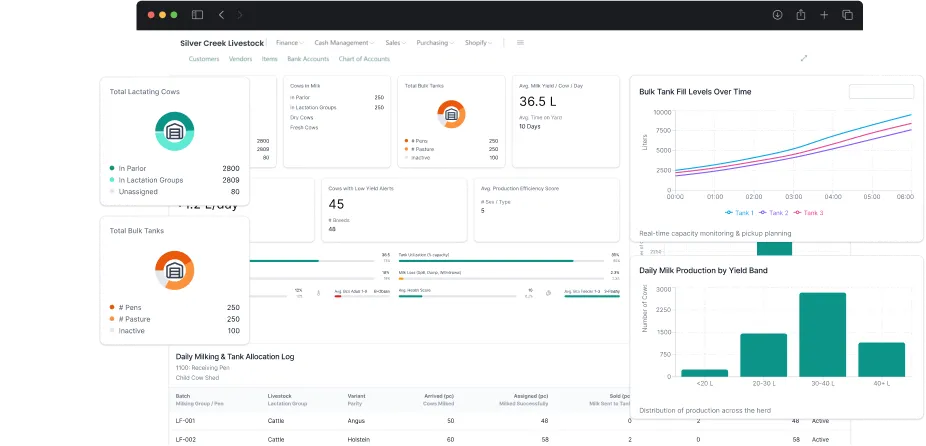Open the Shopify menu
The image size is (926, 446).
tap(478, 43)
